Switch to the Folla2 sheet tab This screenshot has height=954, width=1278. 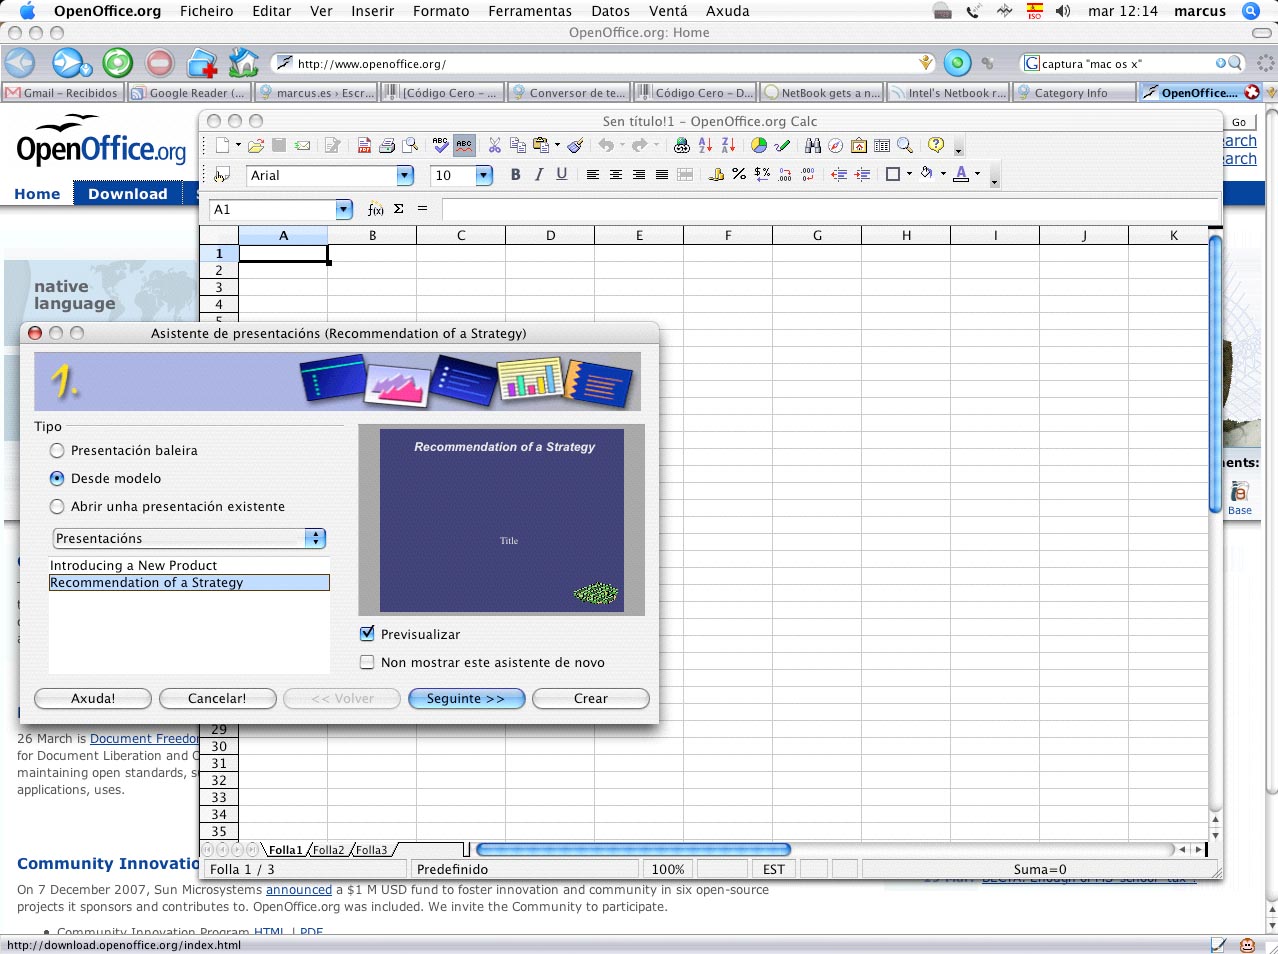328,850
